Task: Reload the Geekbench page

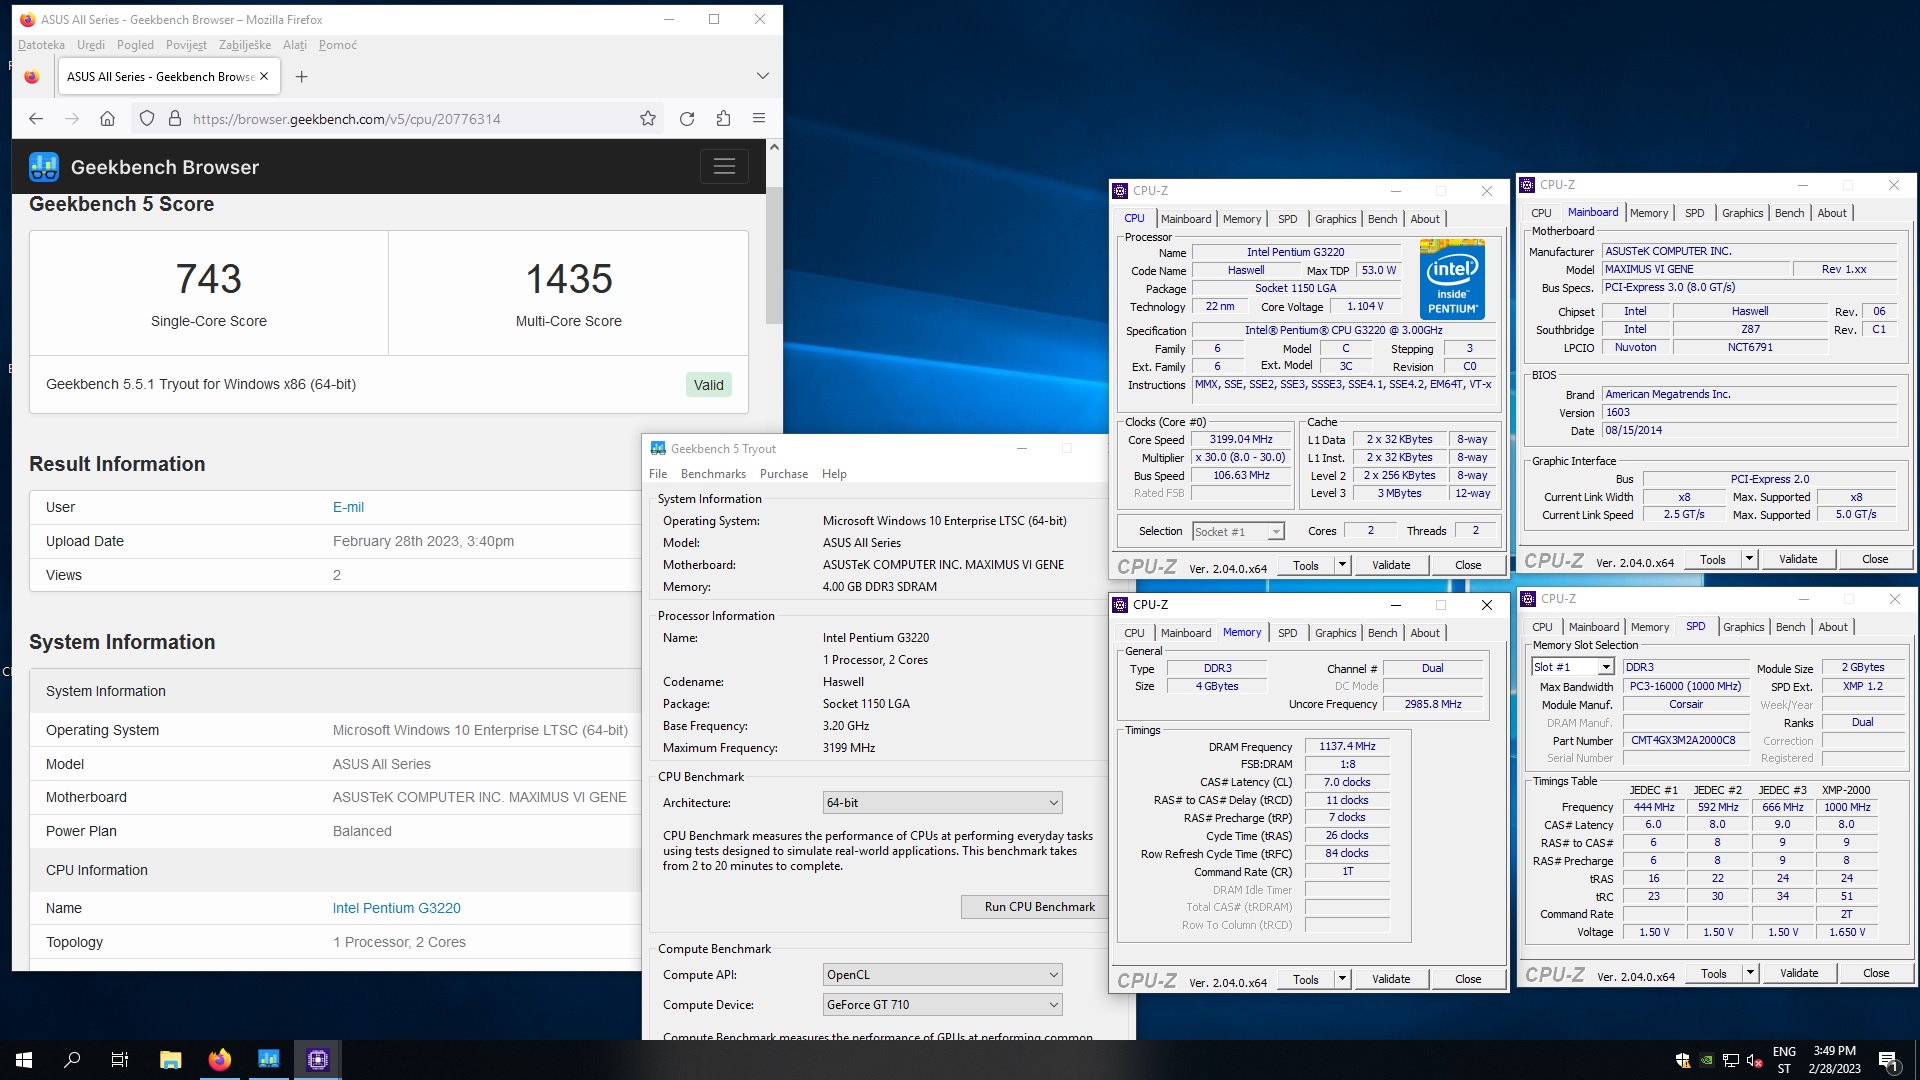Action: 687,118
